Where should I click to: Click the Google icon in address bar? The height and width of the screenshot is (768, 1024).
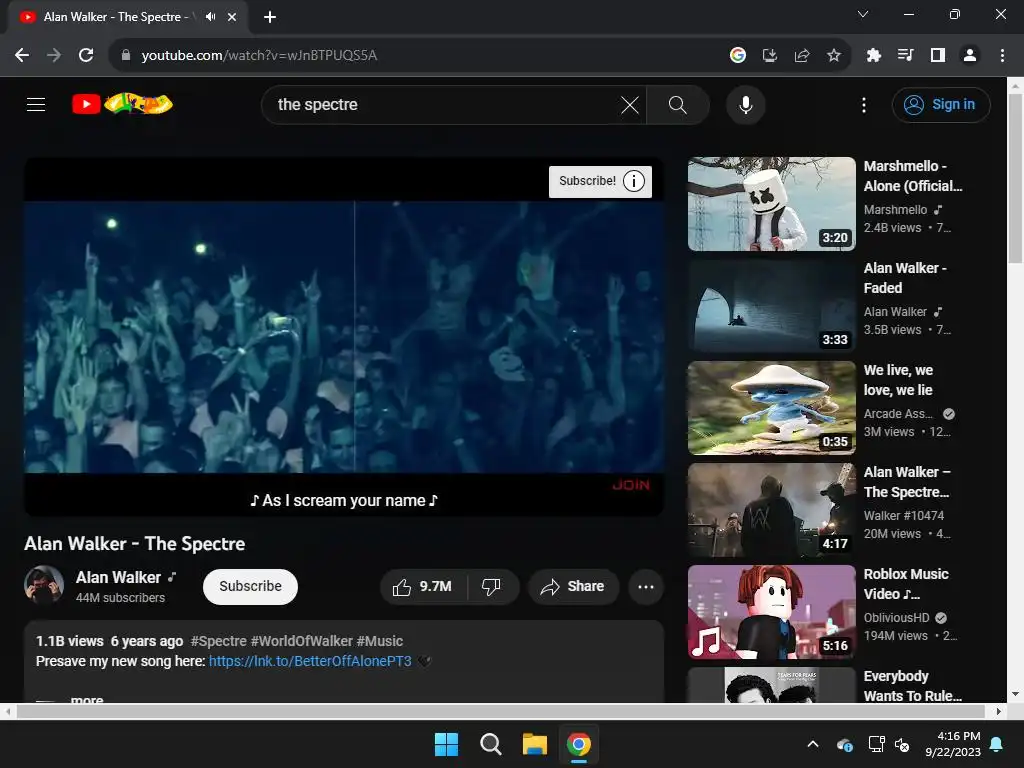[738, 56]
